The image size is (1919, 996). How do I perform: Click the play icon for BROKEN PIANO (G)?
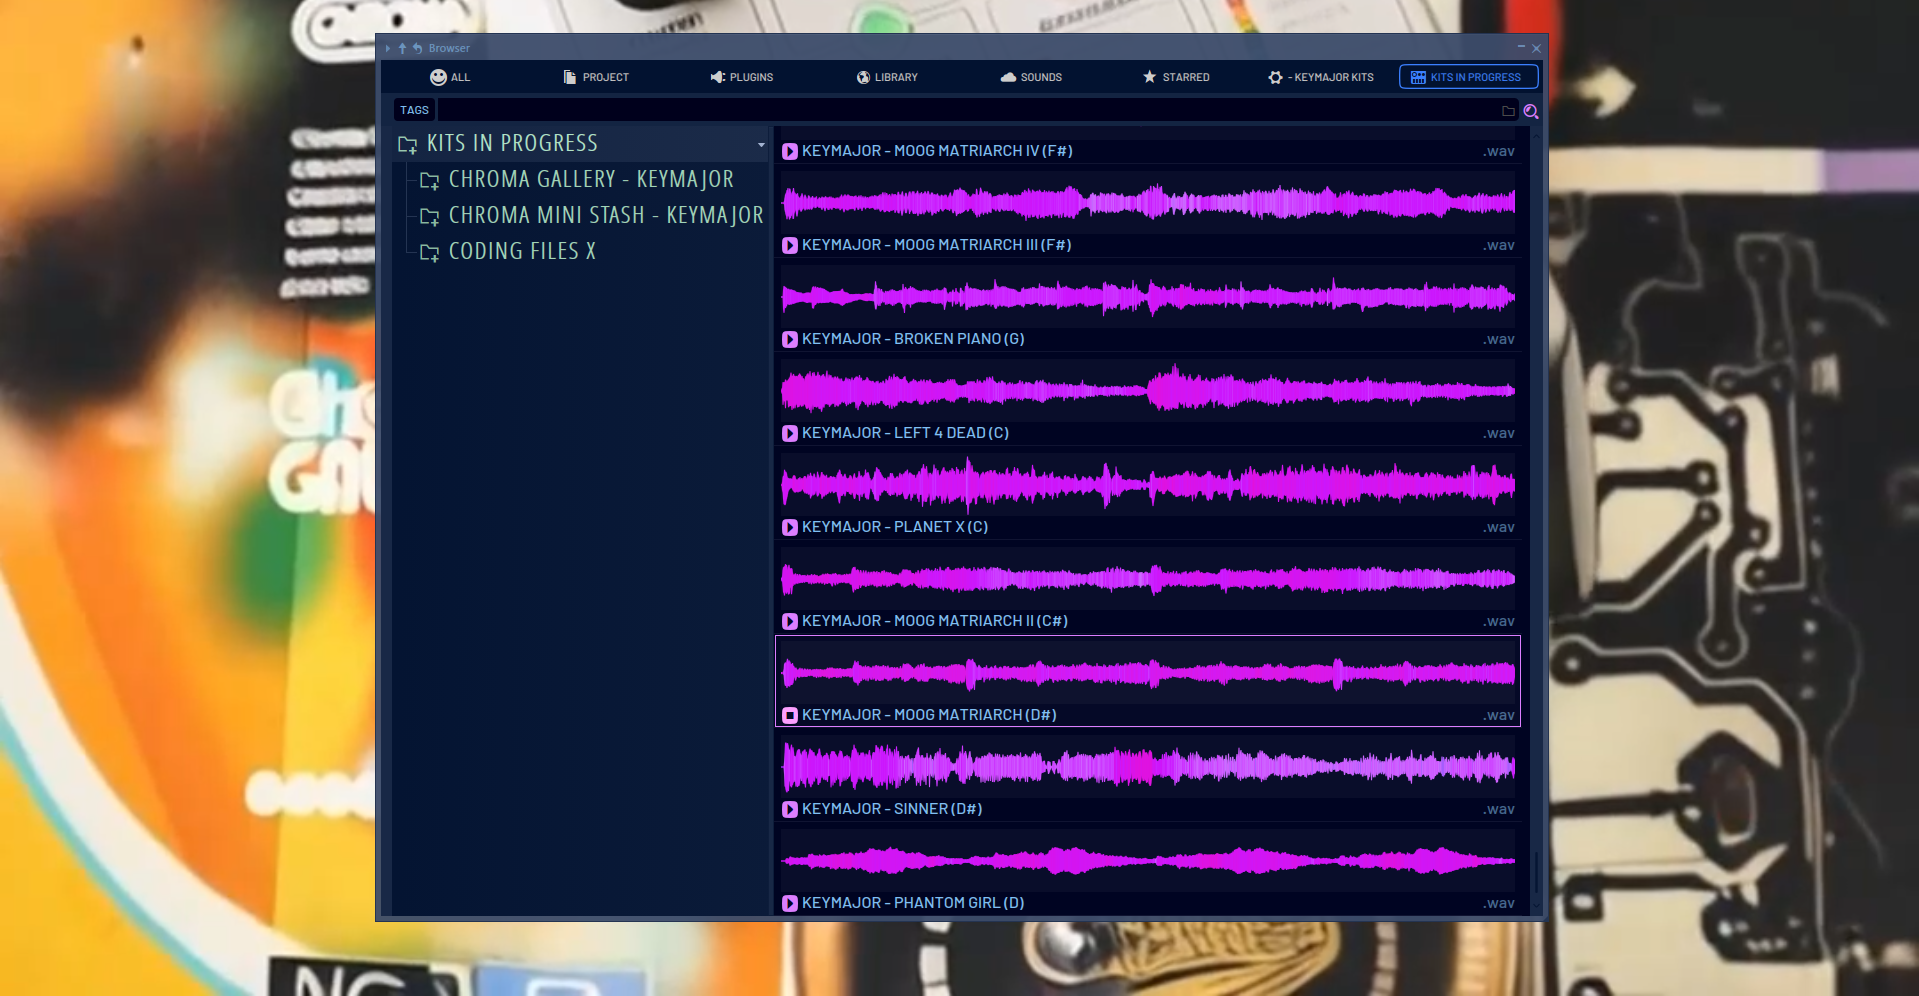pyautogui.click(x=789, y=339)
